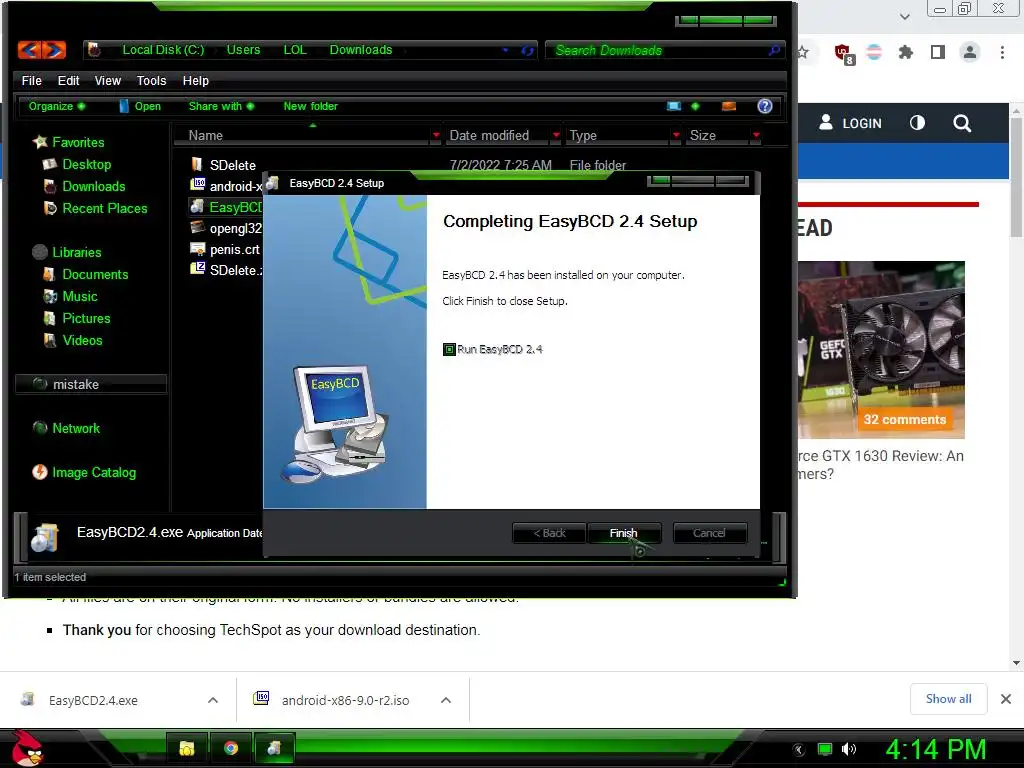Select the SDelete folder icon

(197, 164)
